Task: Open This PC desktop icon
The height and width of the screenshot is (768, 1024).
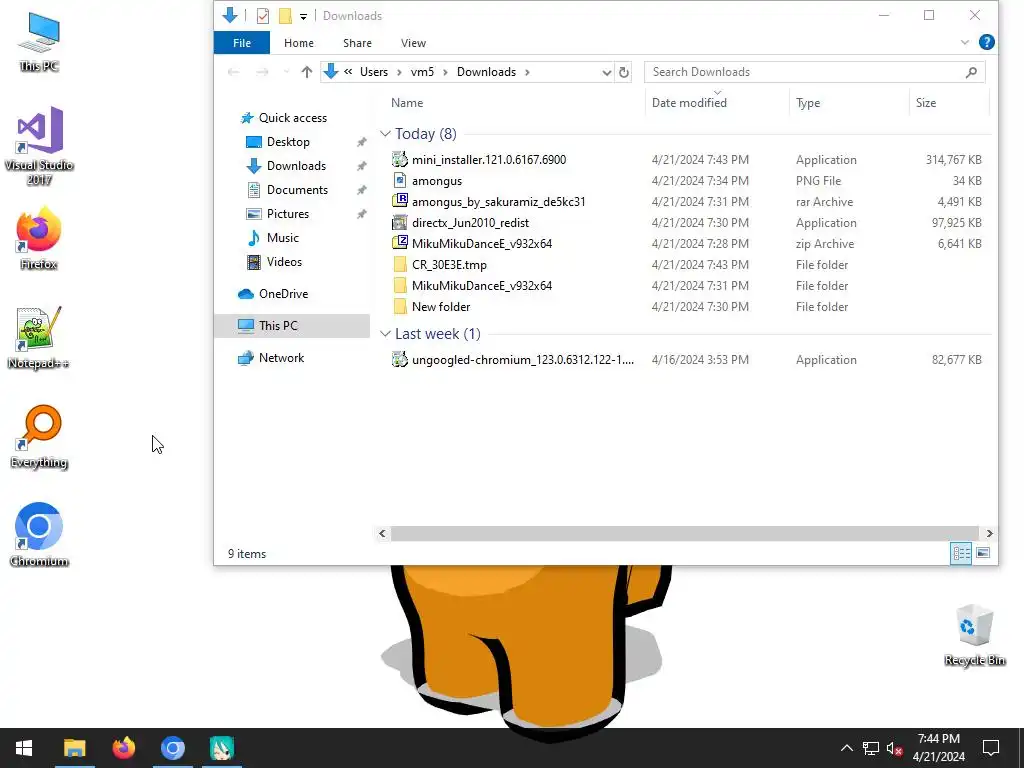Action: [39, 42]
